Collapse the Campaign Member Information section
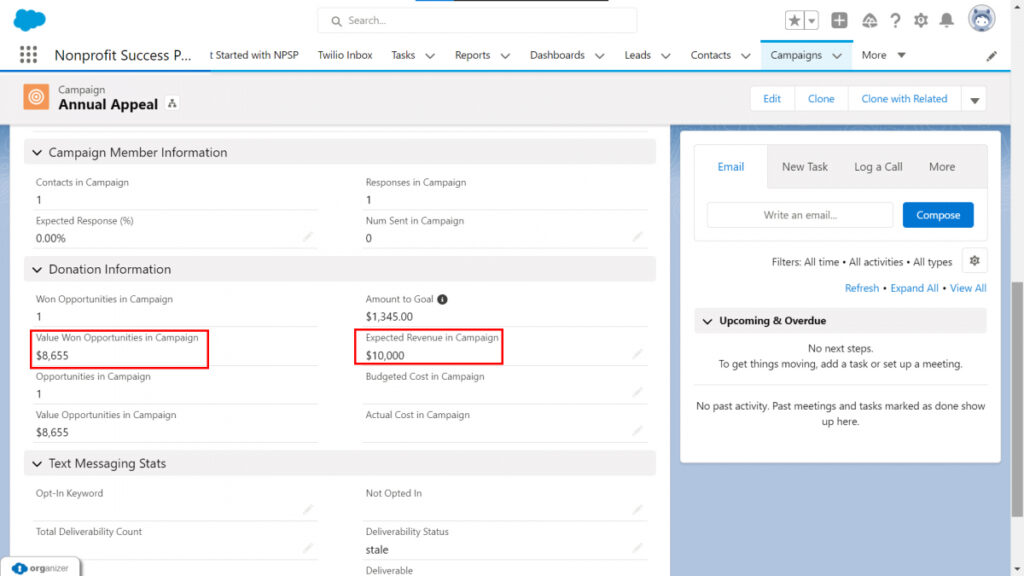 pyautogui.click(x=38, y=153)
